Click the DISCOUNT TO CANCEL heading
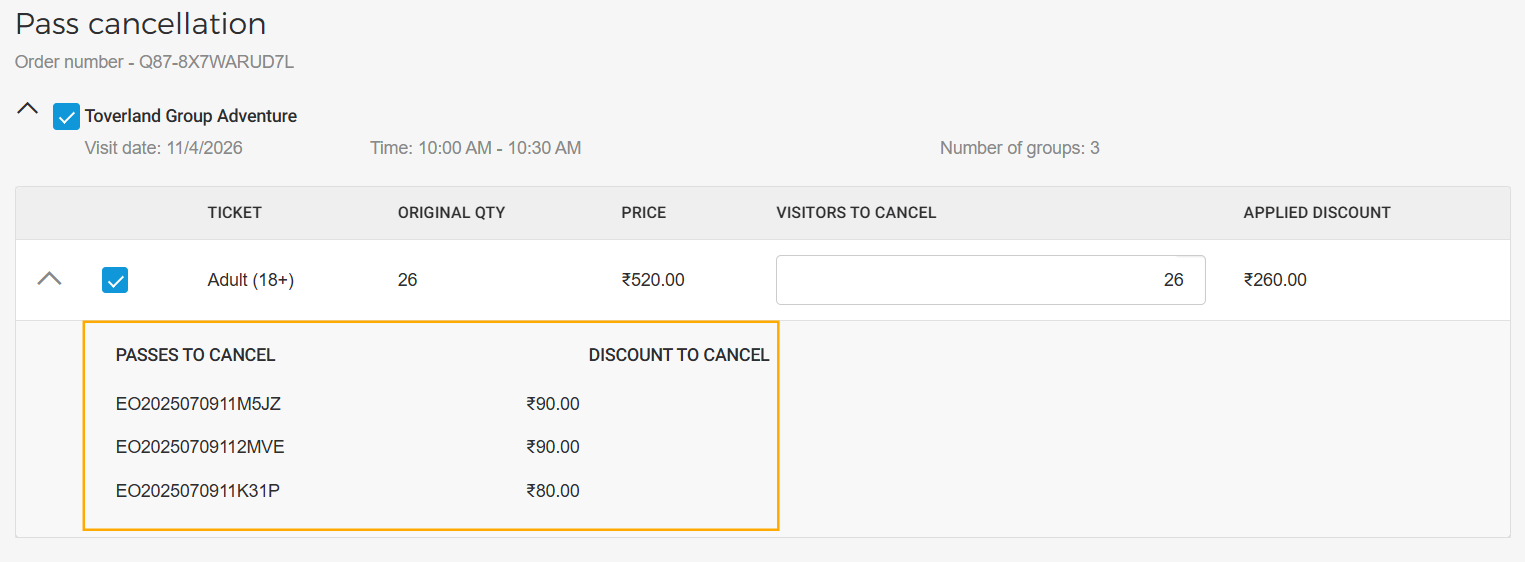1525x562 pixels. (x=679, y=355)
